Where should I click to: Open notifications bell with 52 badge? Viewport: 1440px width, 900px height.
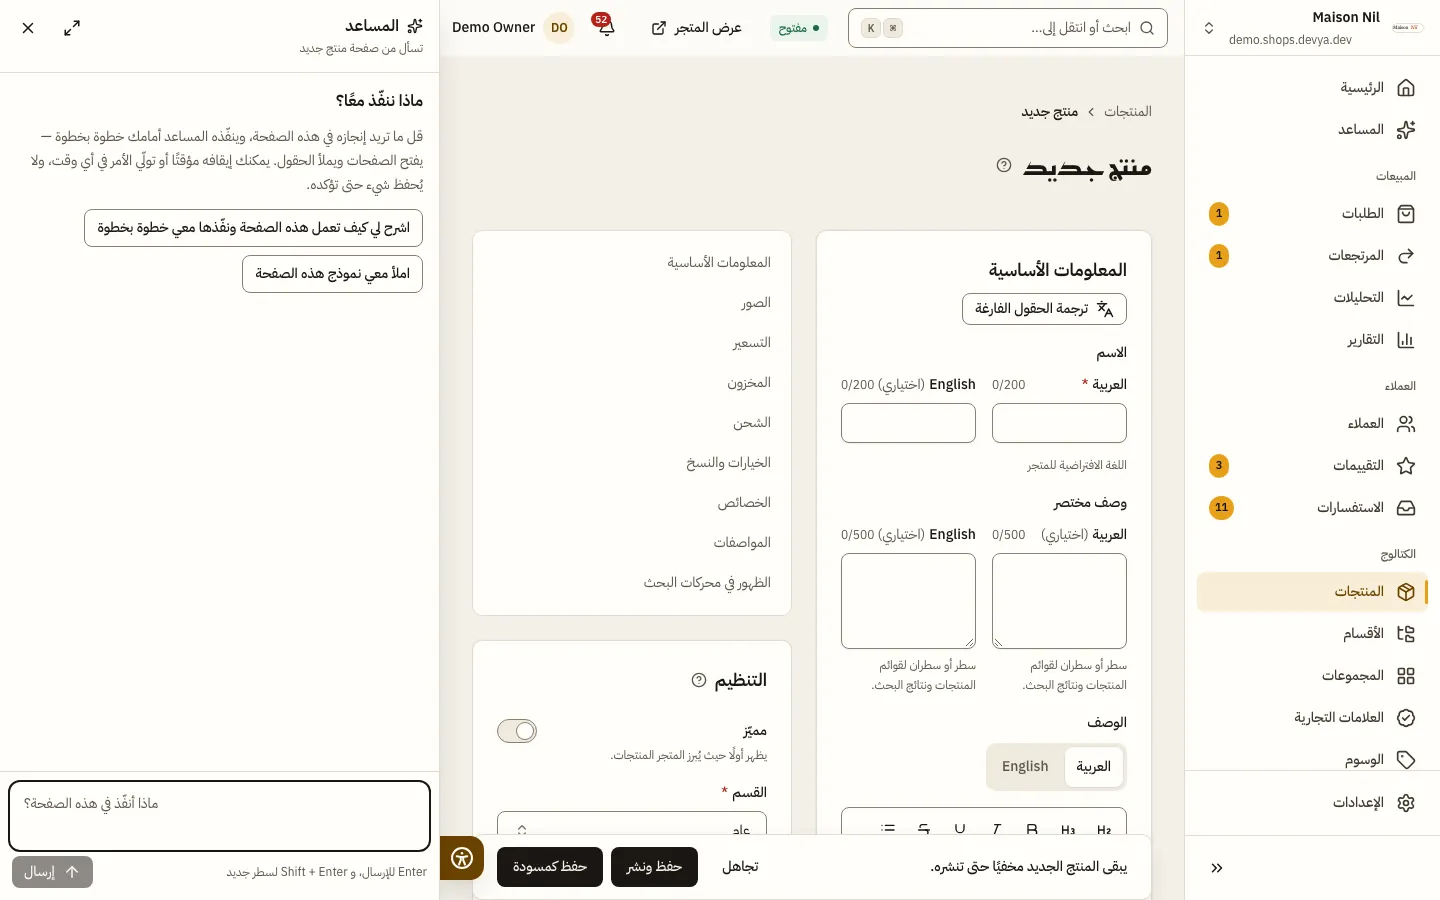[x=605, y=27]
